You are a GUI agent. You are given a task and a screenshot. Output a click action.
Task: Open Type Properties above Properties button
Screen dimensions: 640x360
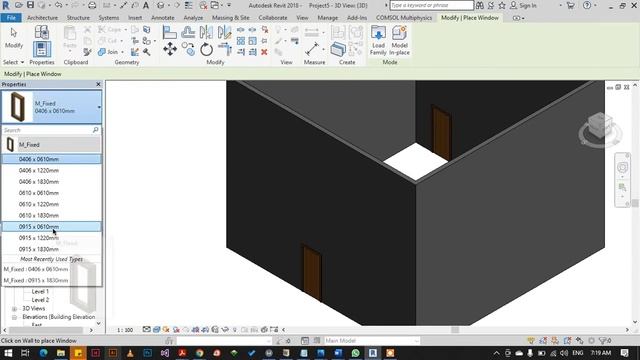(x=42, y=32)
